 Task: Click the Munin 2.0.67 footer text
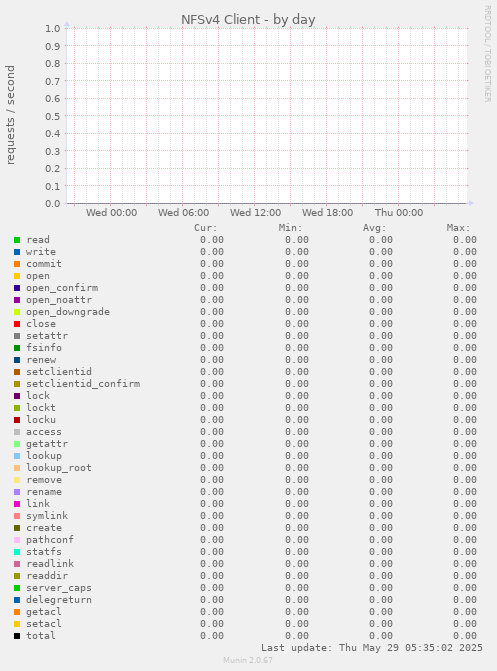tap(248, 660)
